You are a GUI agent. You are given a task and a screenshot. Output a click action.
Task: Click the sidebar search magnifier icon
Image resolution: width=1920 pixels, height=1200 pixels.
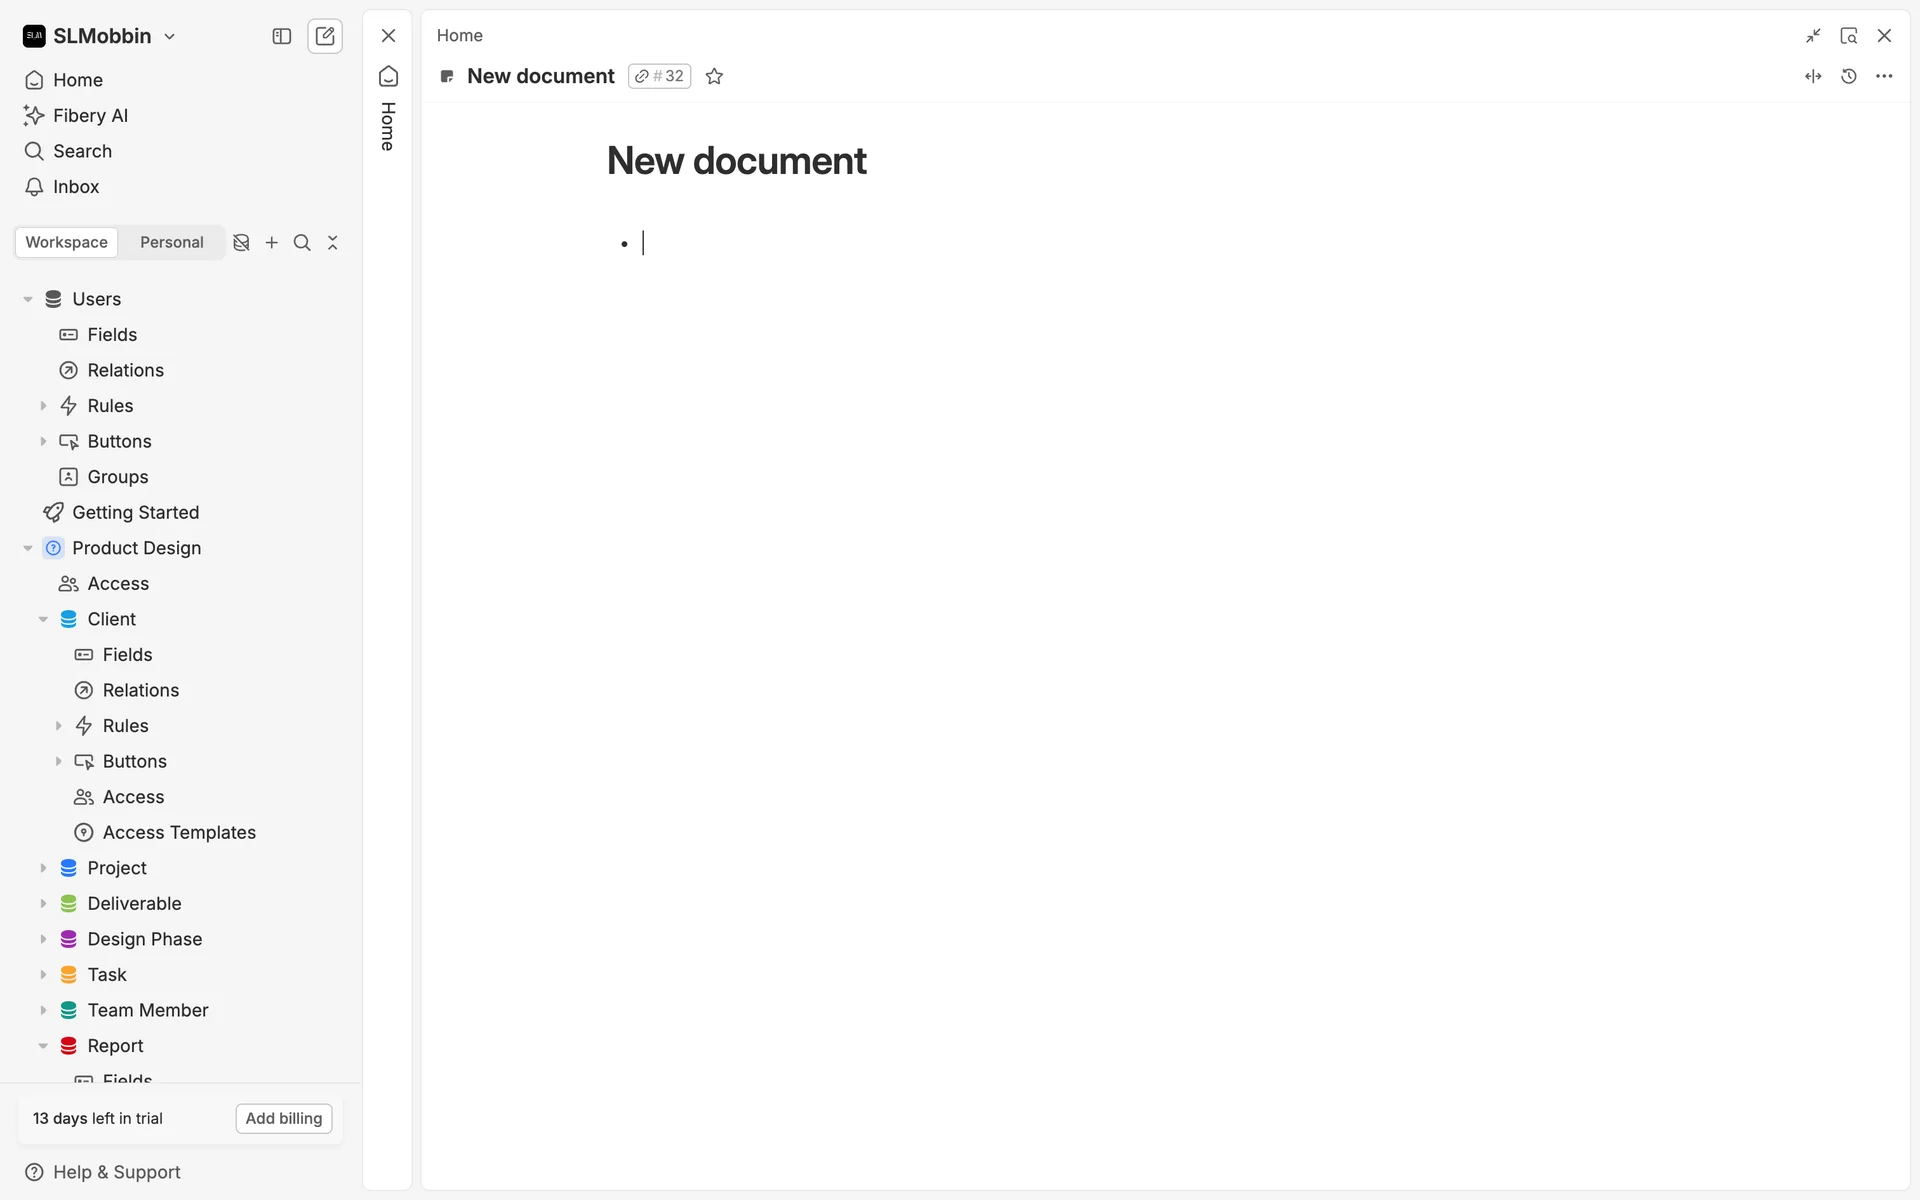302,243
